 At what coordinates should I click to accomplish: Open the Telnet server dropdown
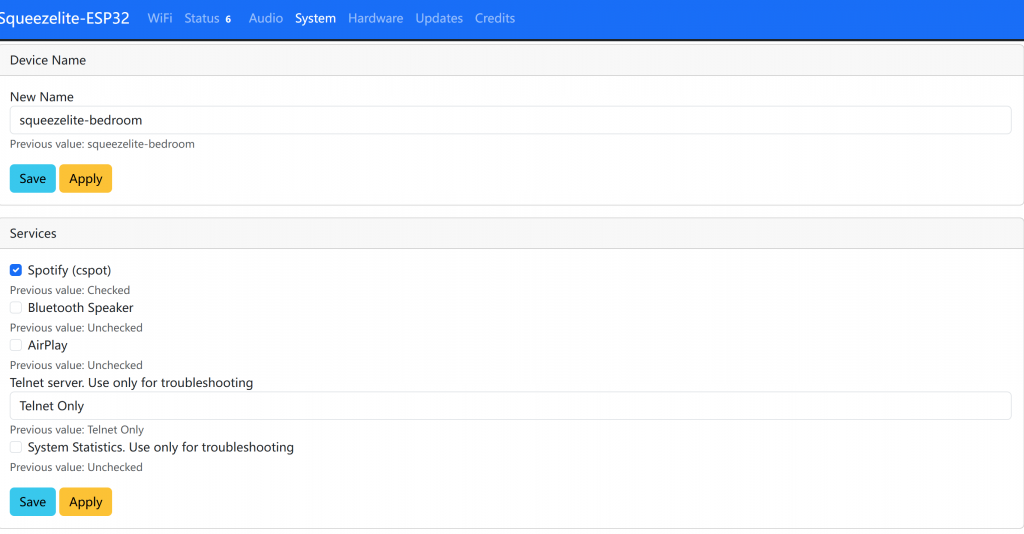[x=510, y=406]
